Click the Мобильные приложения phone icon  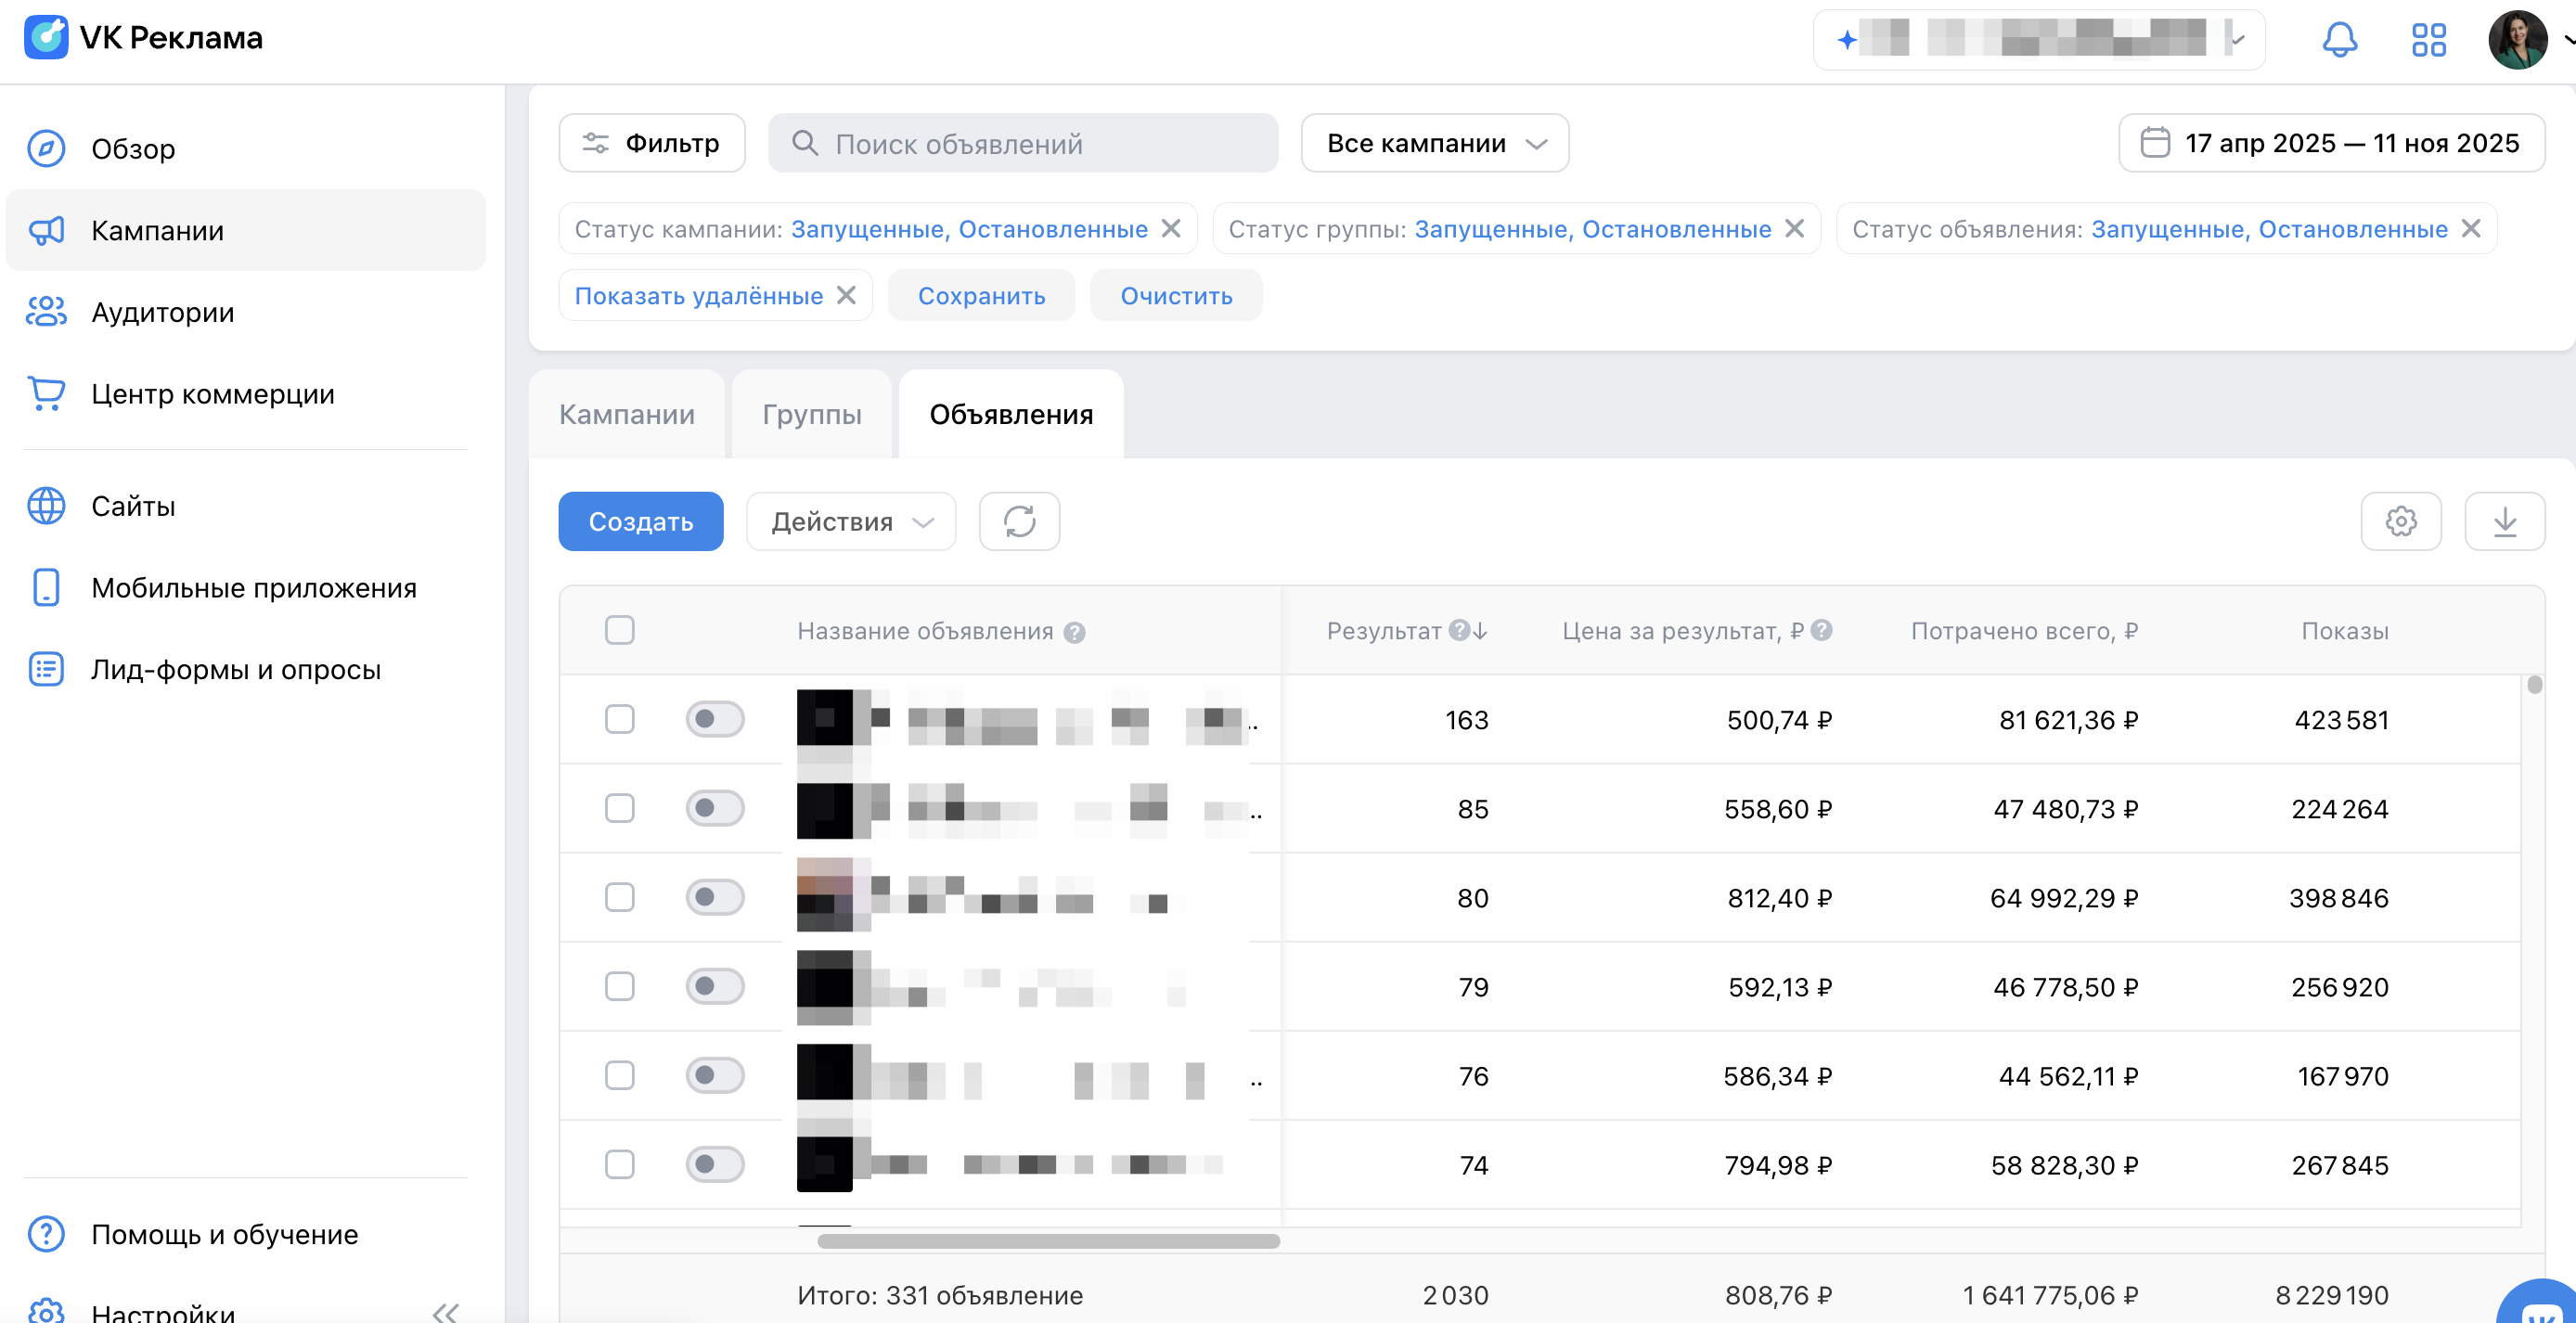[46, 588]
